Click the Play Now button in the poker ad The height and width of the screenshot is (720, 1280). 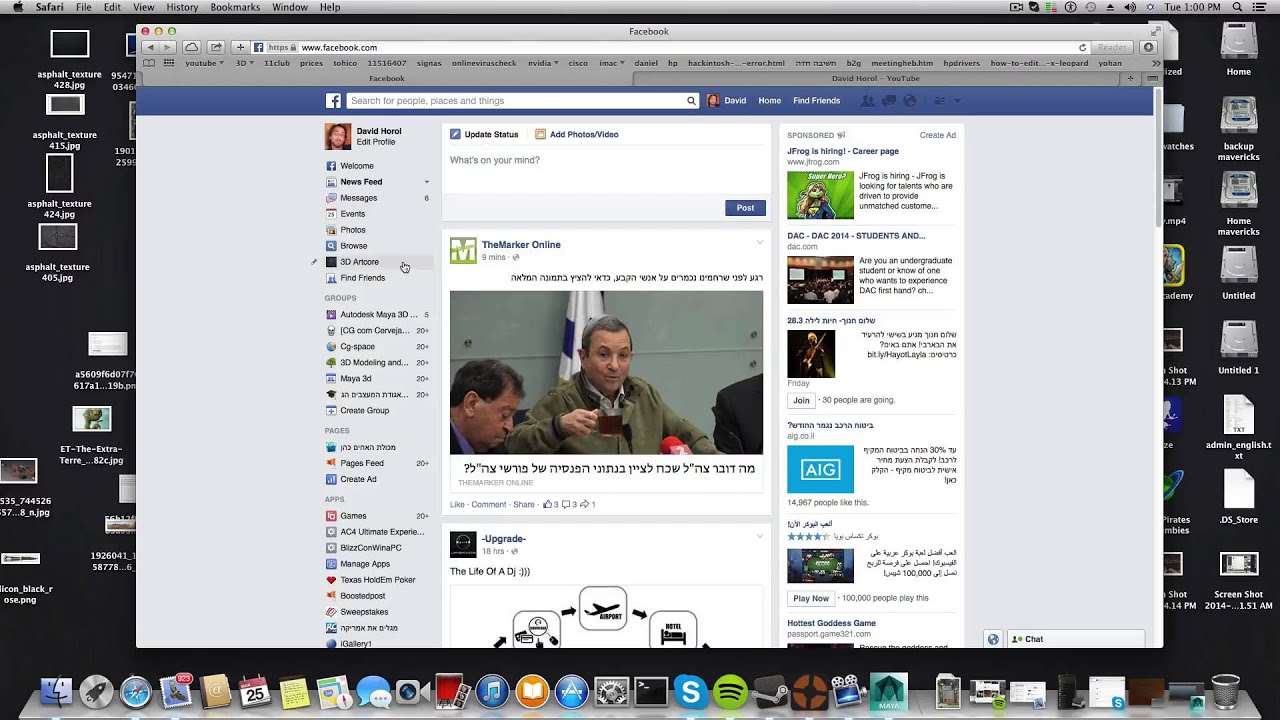pos(811,598)
